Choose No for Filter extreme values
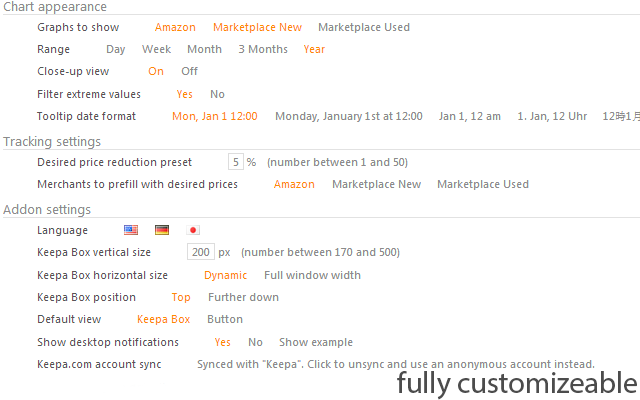 pos(217,94)
